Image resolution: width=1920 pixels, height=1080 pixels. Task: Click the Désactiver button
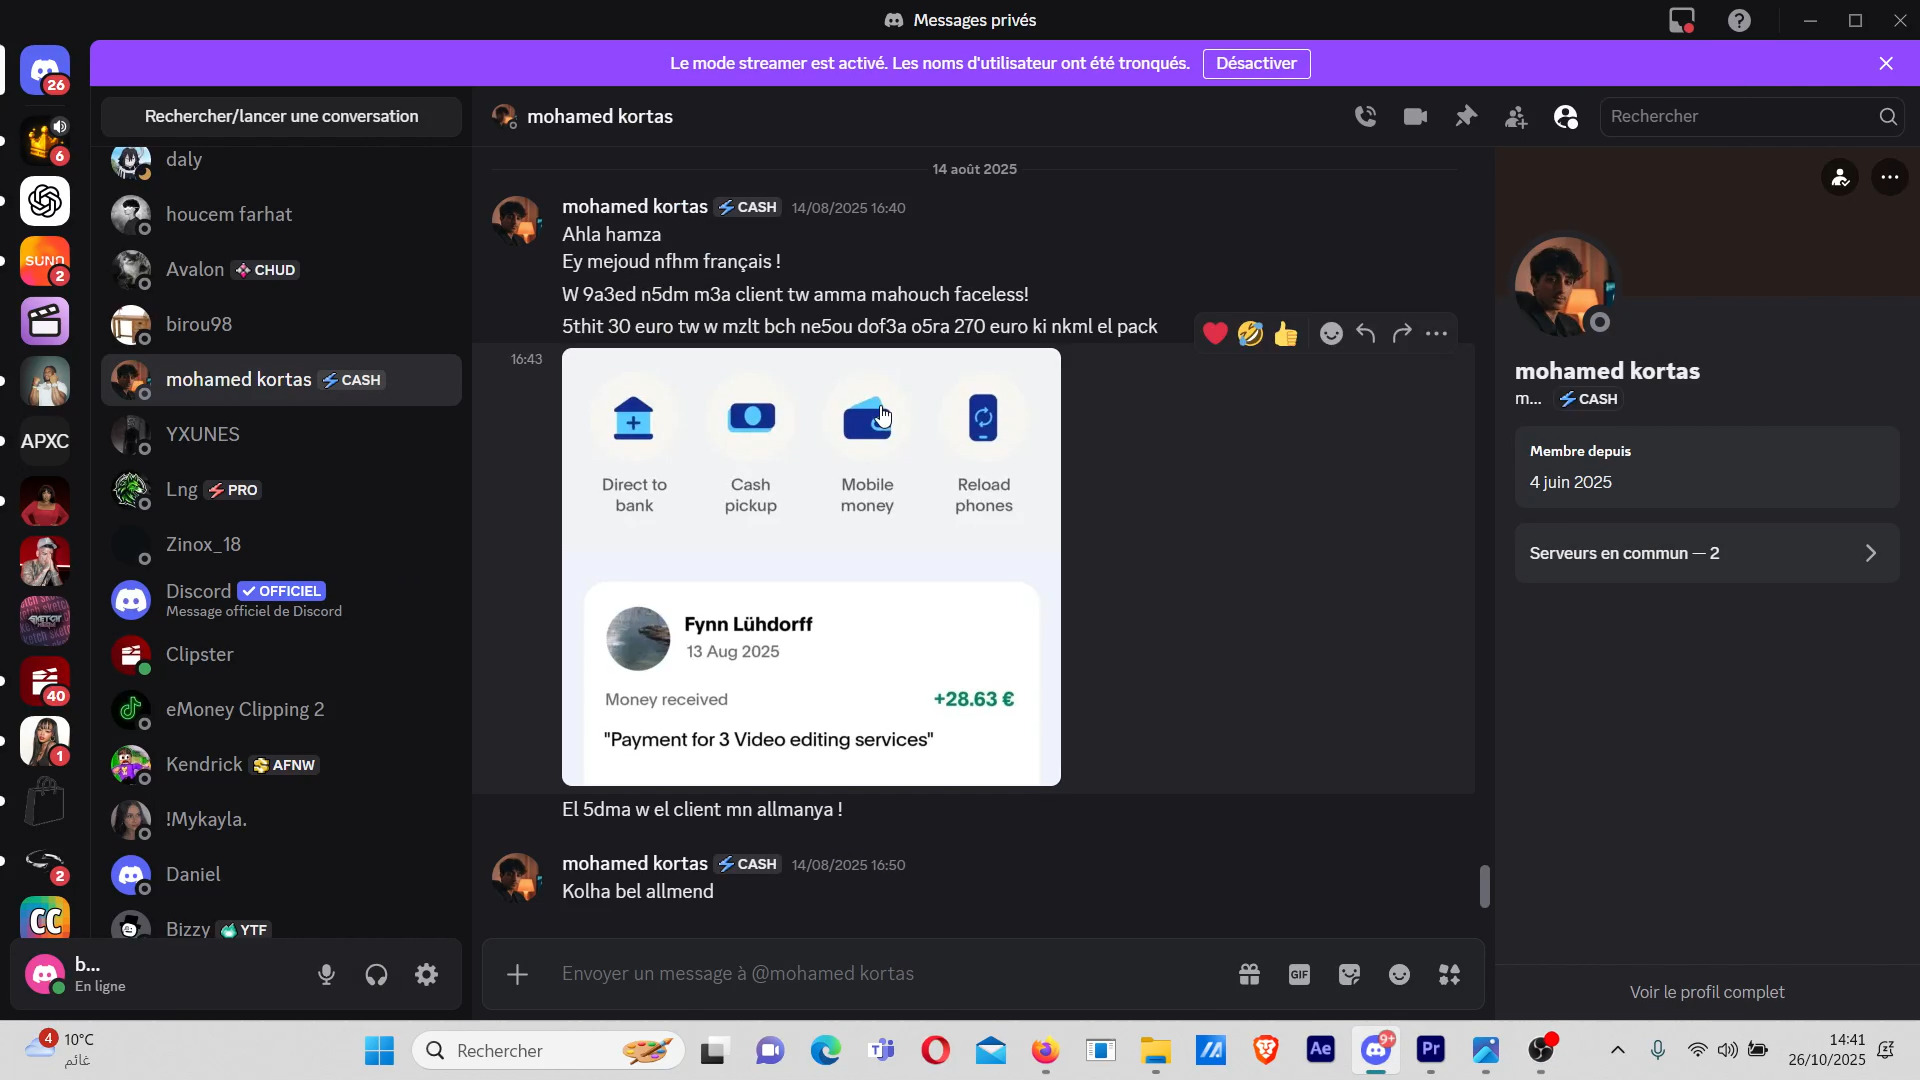(x=1256, y=64)
